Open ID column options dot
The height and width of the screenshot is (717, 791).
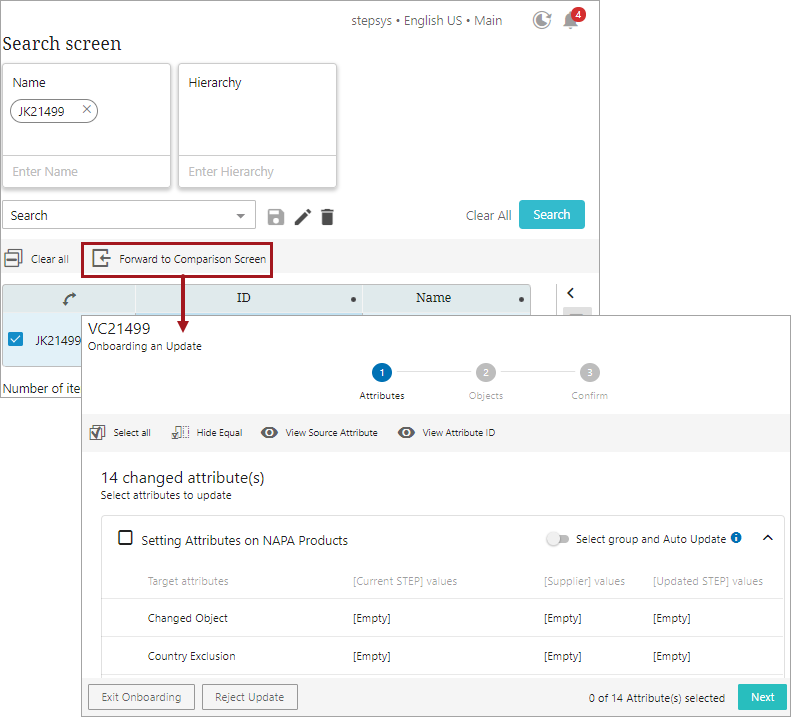(353, 299)
